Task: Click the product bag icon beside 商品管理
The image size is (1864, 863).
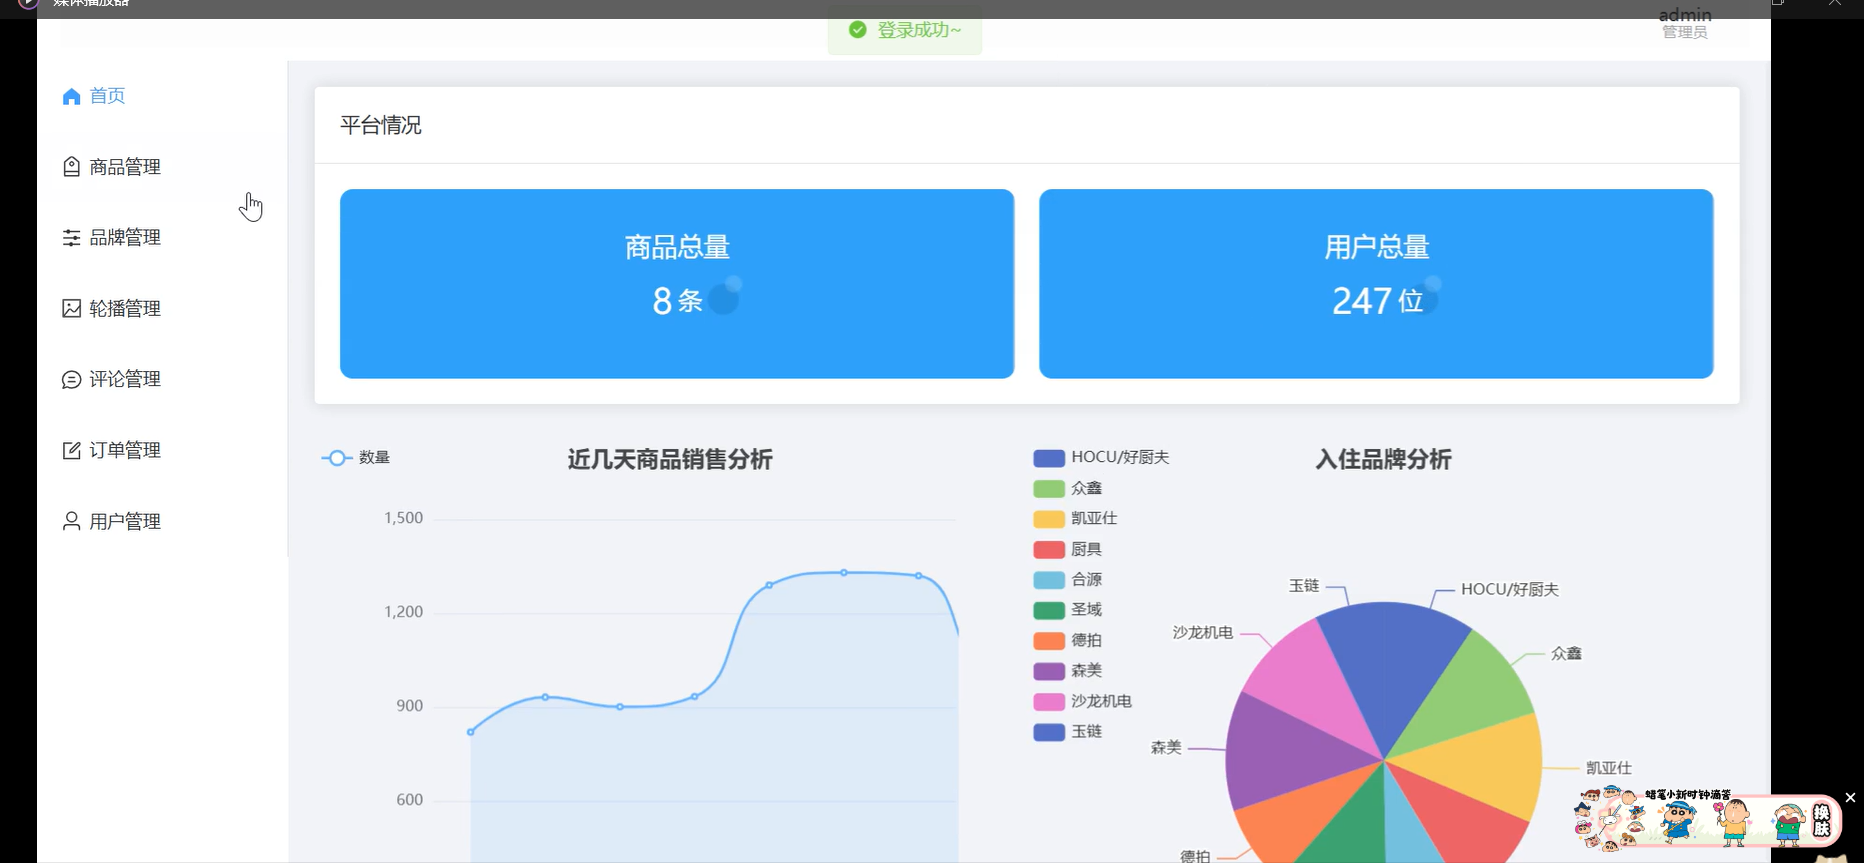Action: (x=71, y=167)
